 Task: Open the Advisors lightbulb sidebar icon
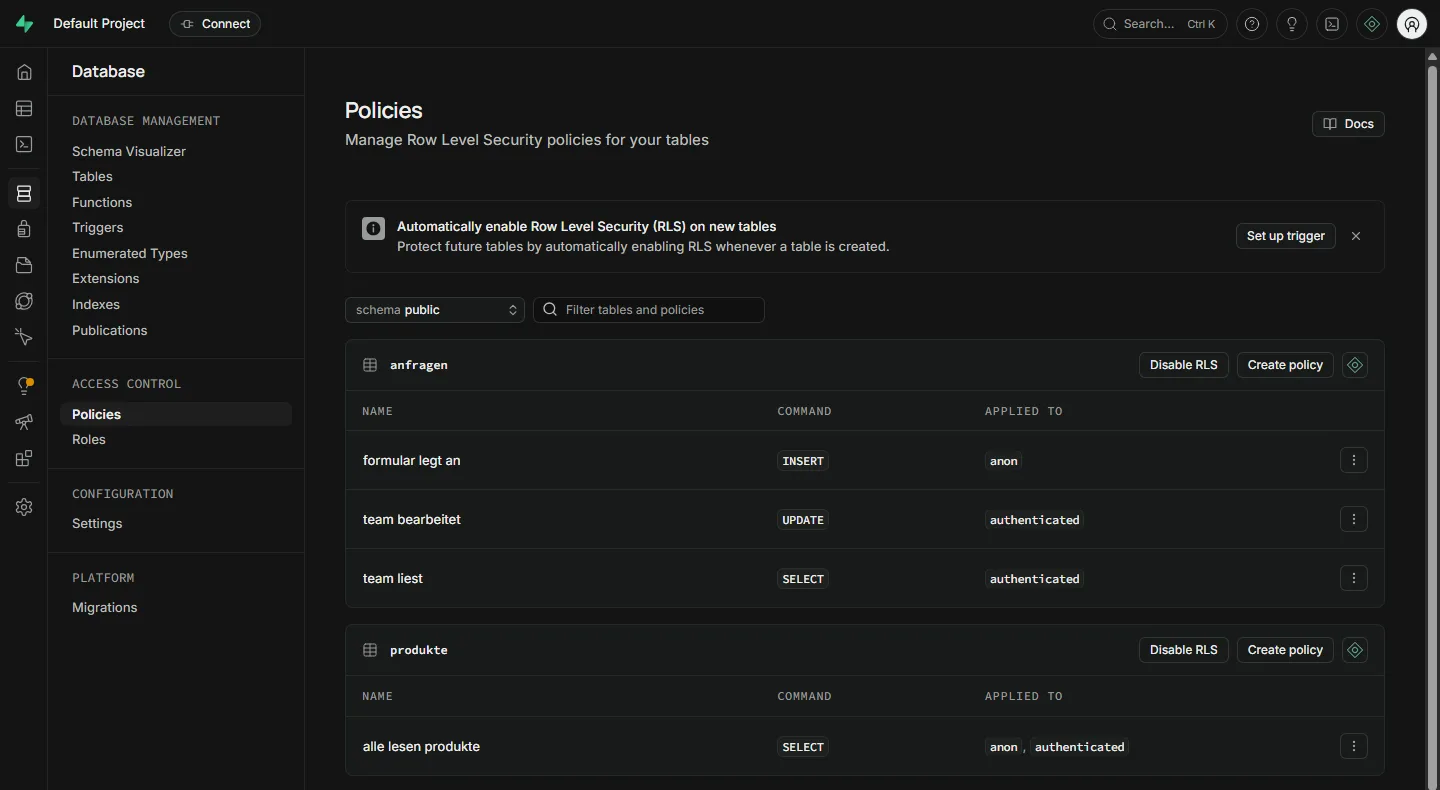[x=24, y=386]
